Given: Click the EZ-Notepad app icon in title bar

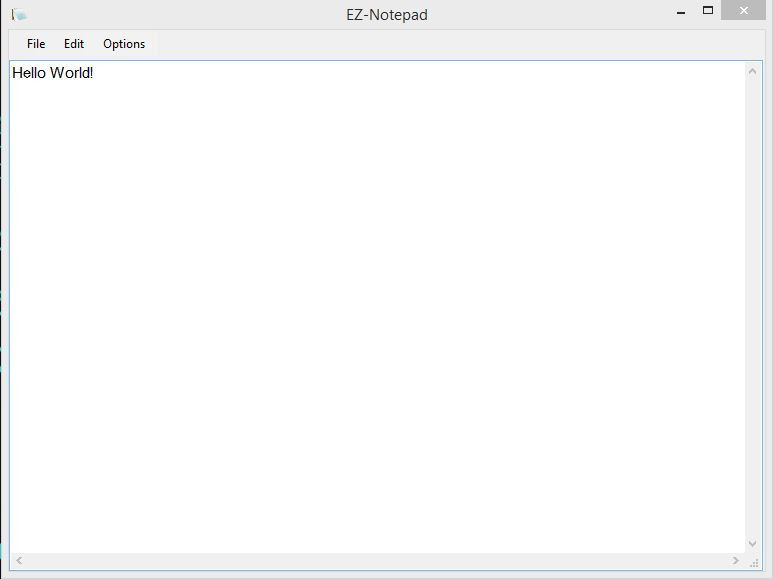Looking at the screenshot, I should click(x=19, y=15).
